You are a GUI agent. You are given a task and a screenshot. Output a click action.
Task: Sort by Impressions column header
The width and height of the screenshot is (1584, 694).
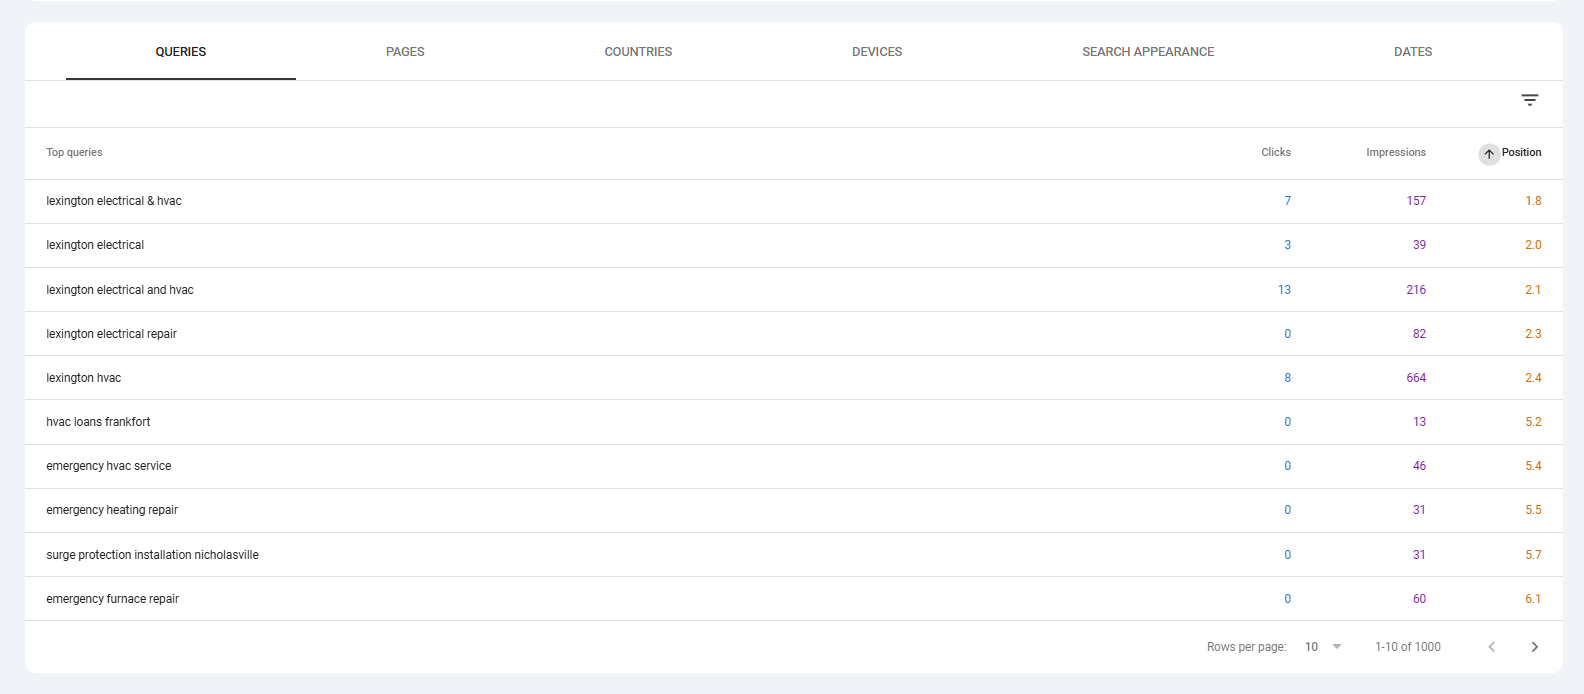(1395, 153)
